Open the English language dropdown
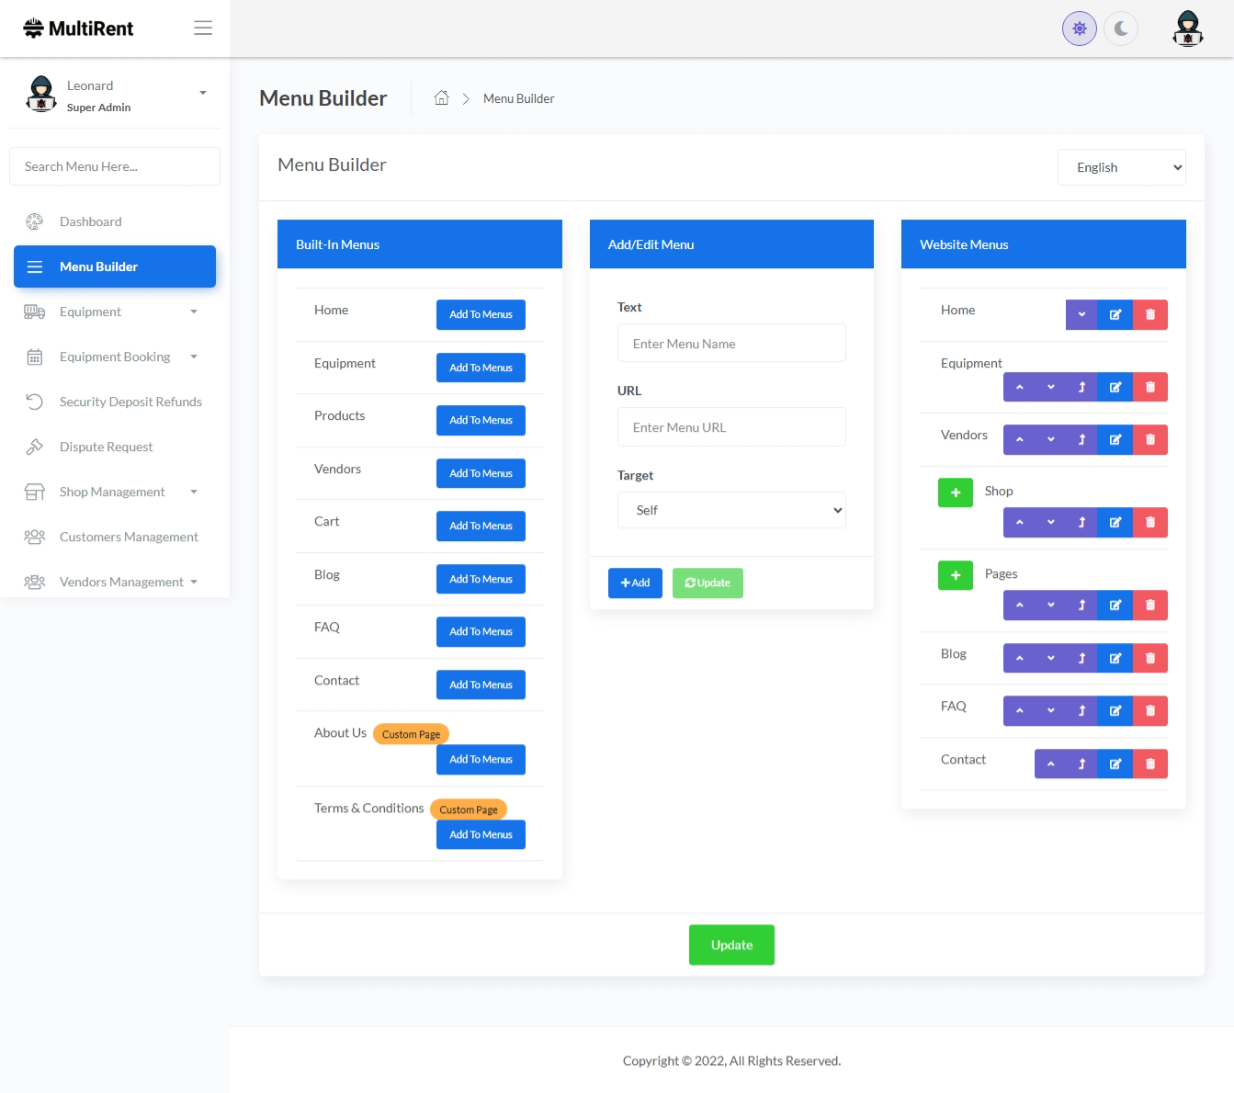 1121,168
